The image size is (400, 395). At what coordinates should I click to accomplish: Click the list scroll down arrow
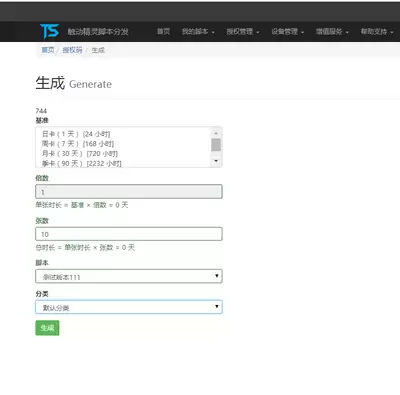point(216,161)
